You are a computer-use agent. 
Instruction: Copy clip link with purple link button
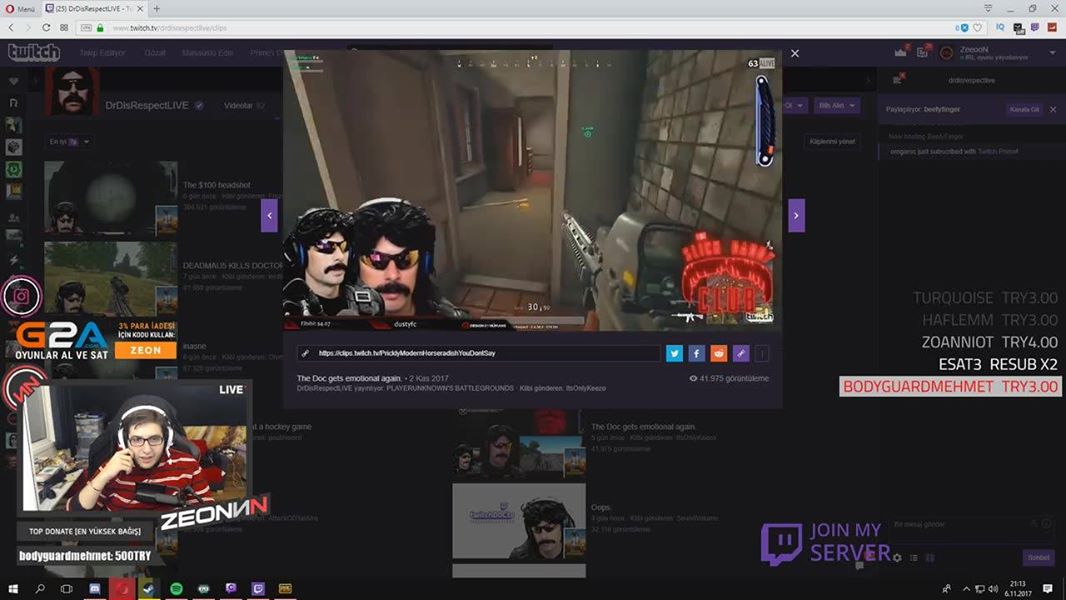[x=741, y=353]
